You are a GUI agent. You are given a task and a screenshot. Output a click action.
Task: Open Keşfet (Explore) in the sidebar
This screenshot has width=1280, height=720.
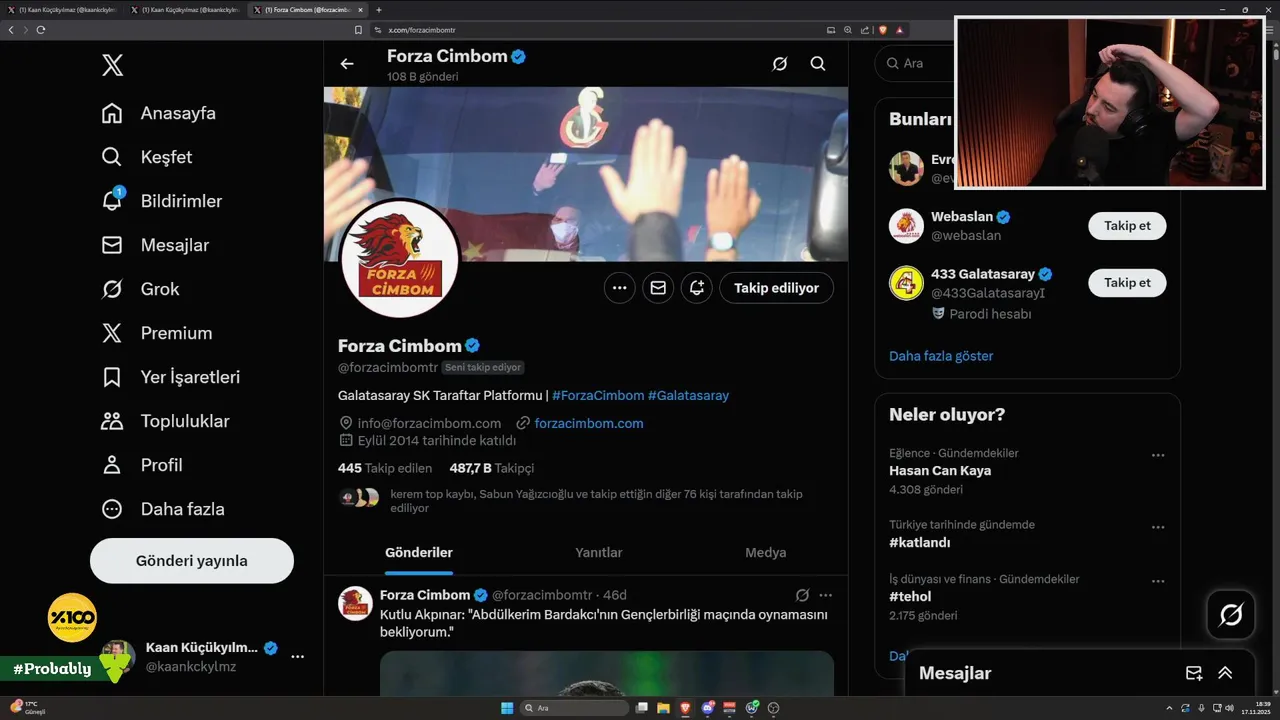point(147,157)
